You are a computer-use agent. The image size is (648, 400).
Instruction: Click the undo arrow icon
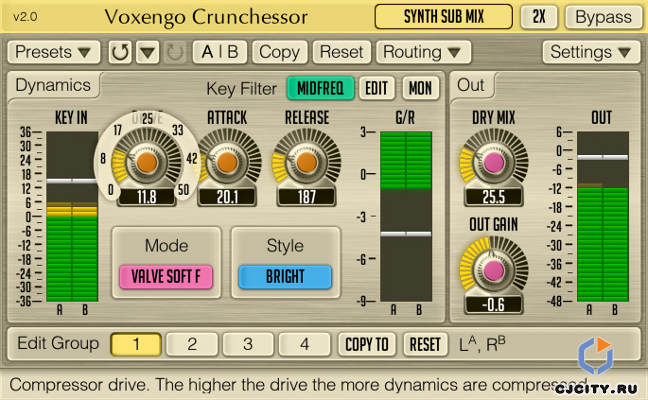120,52
